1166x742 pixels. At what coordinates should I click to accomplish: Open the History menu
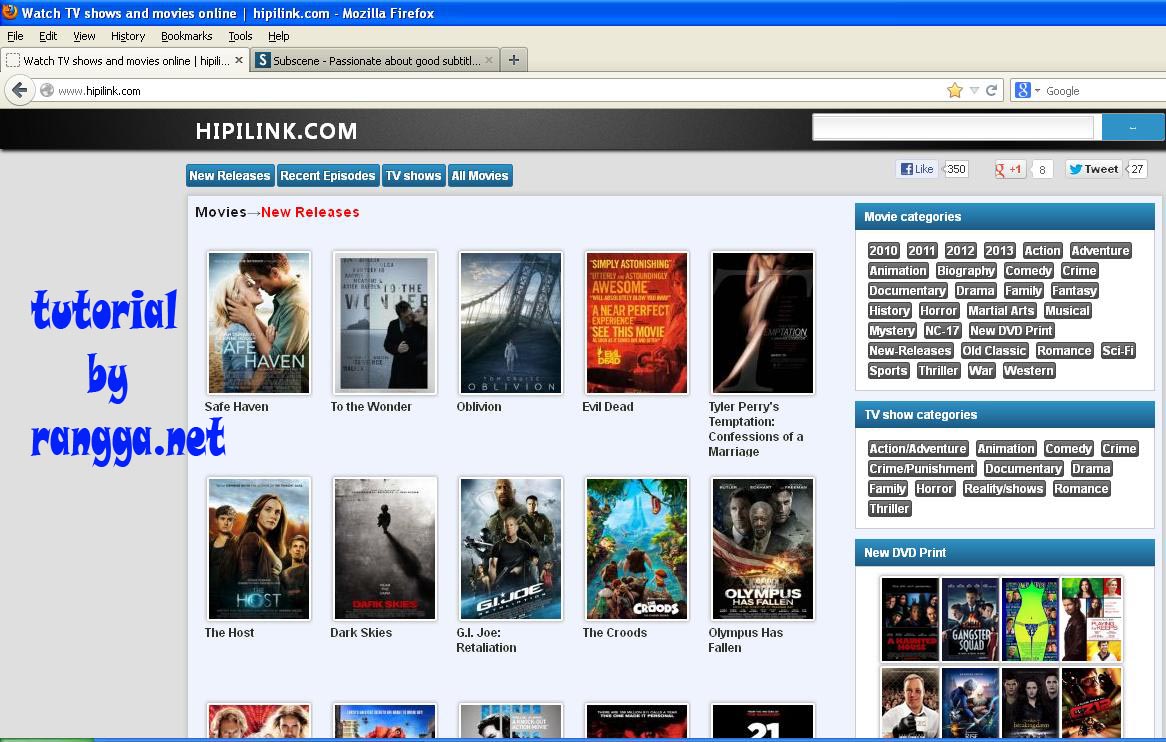pyautogui.click(x=128, y=36)
